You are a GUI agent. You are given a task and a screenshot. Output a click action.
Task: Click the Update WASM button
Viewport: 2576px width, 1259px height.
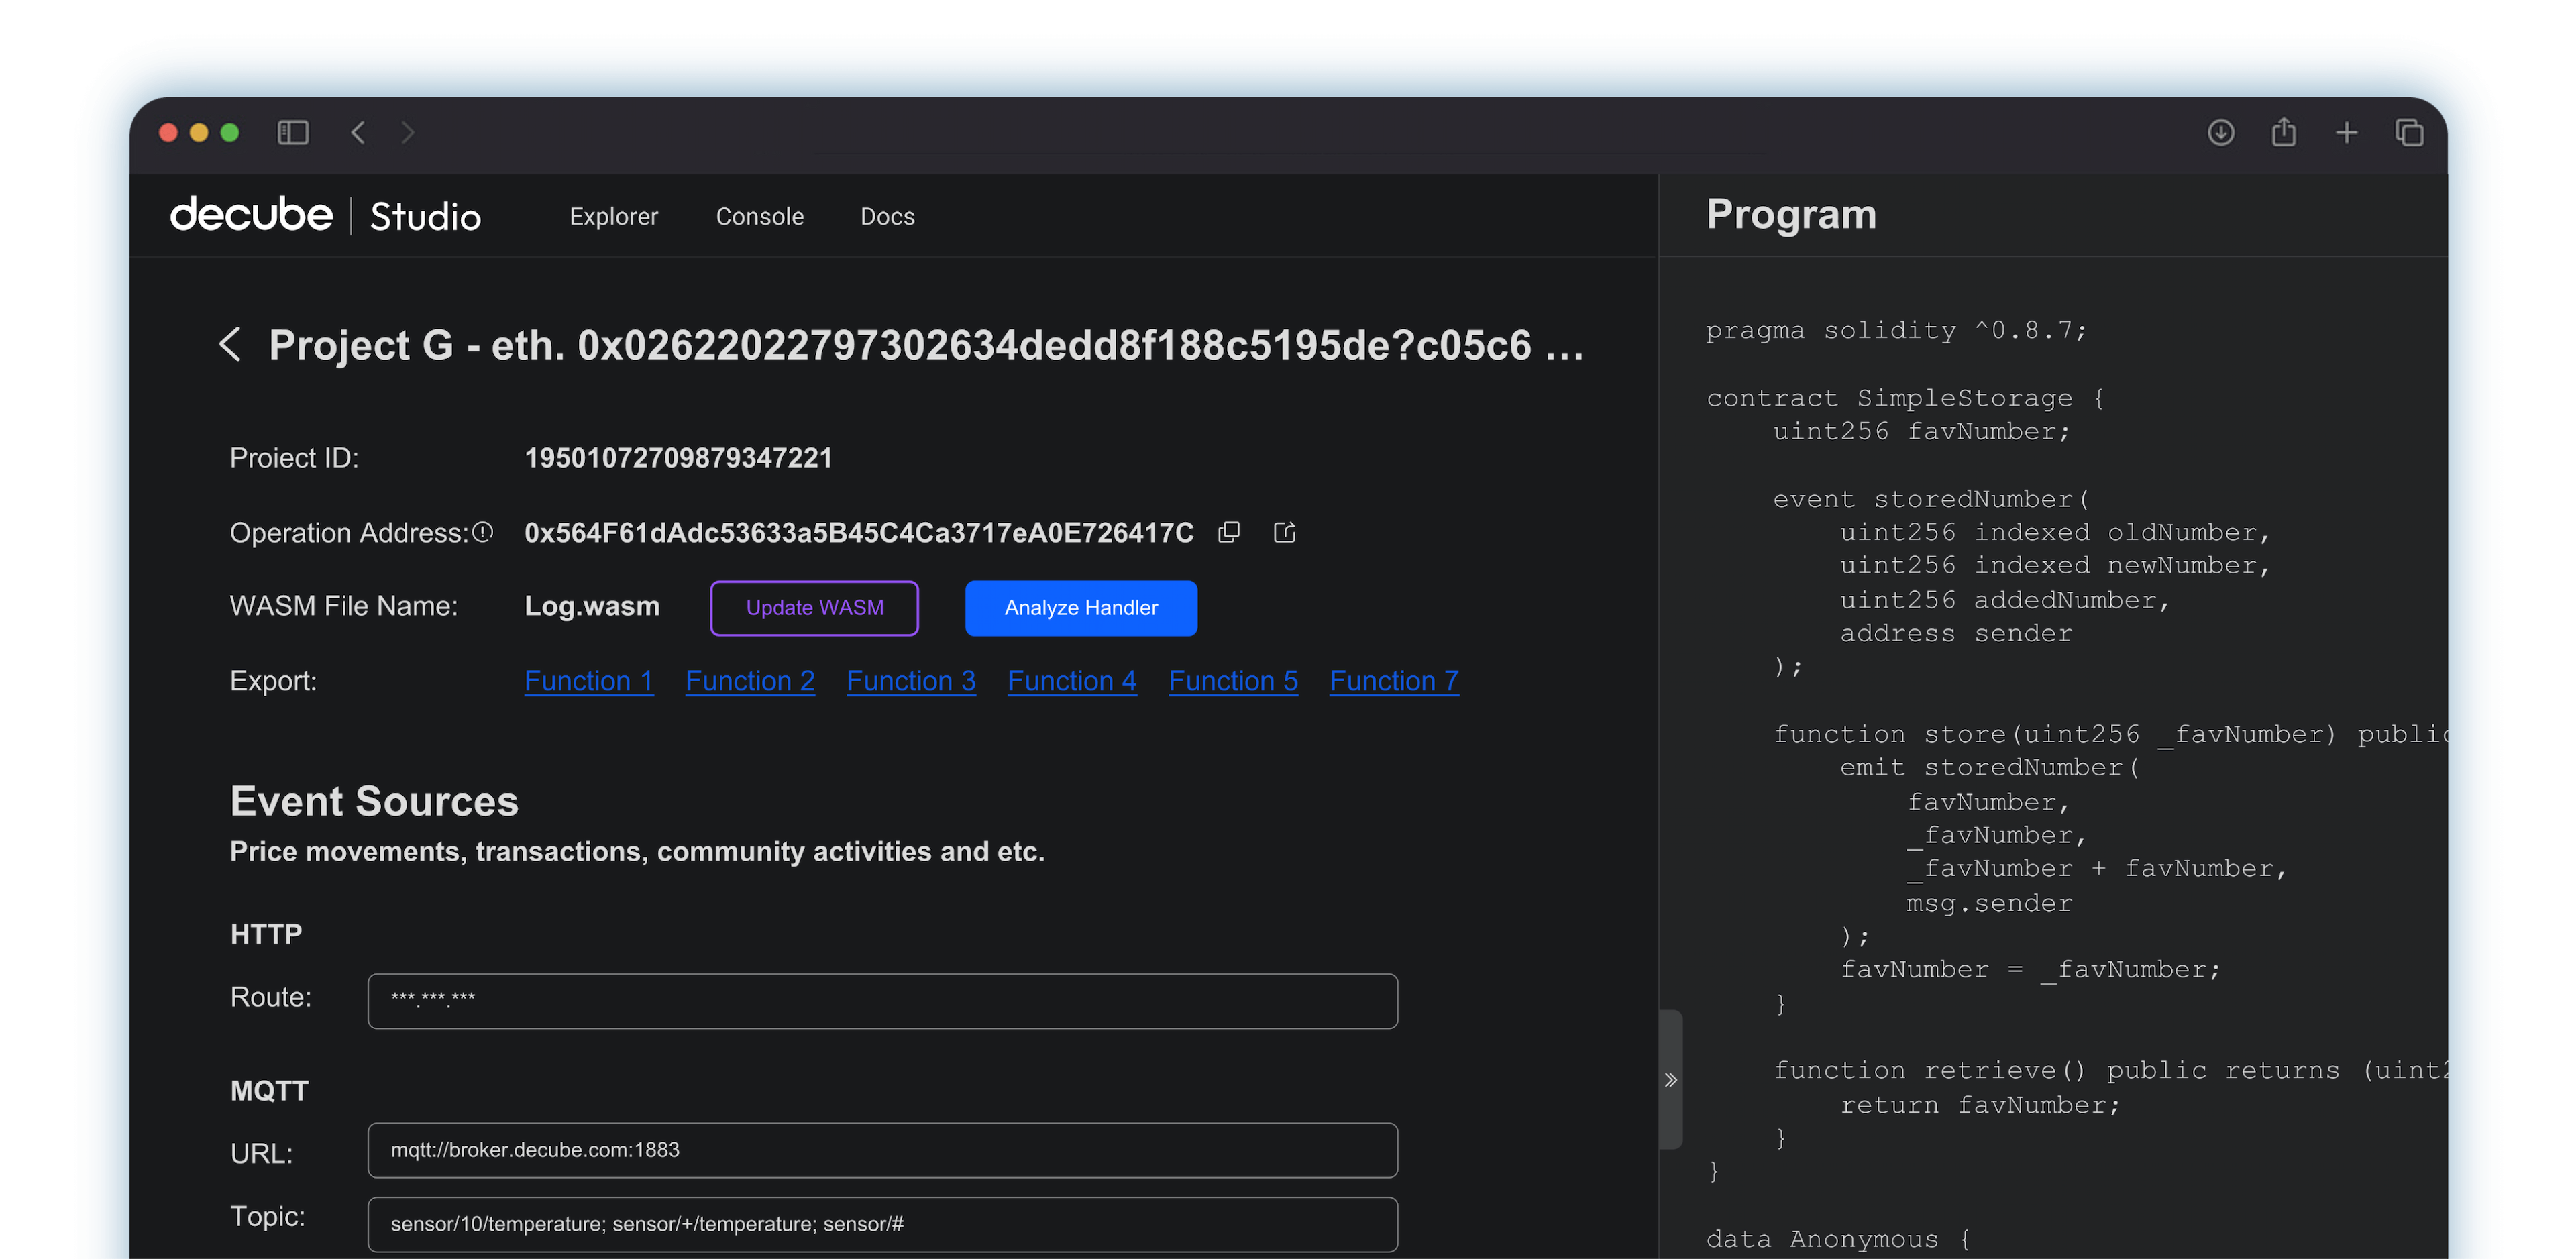pos(814,608)
